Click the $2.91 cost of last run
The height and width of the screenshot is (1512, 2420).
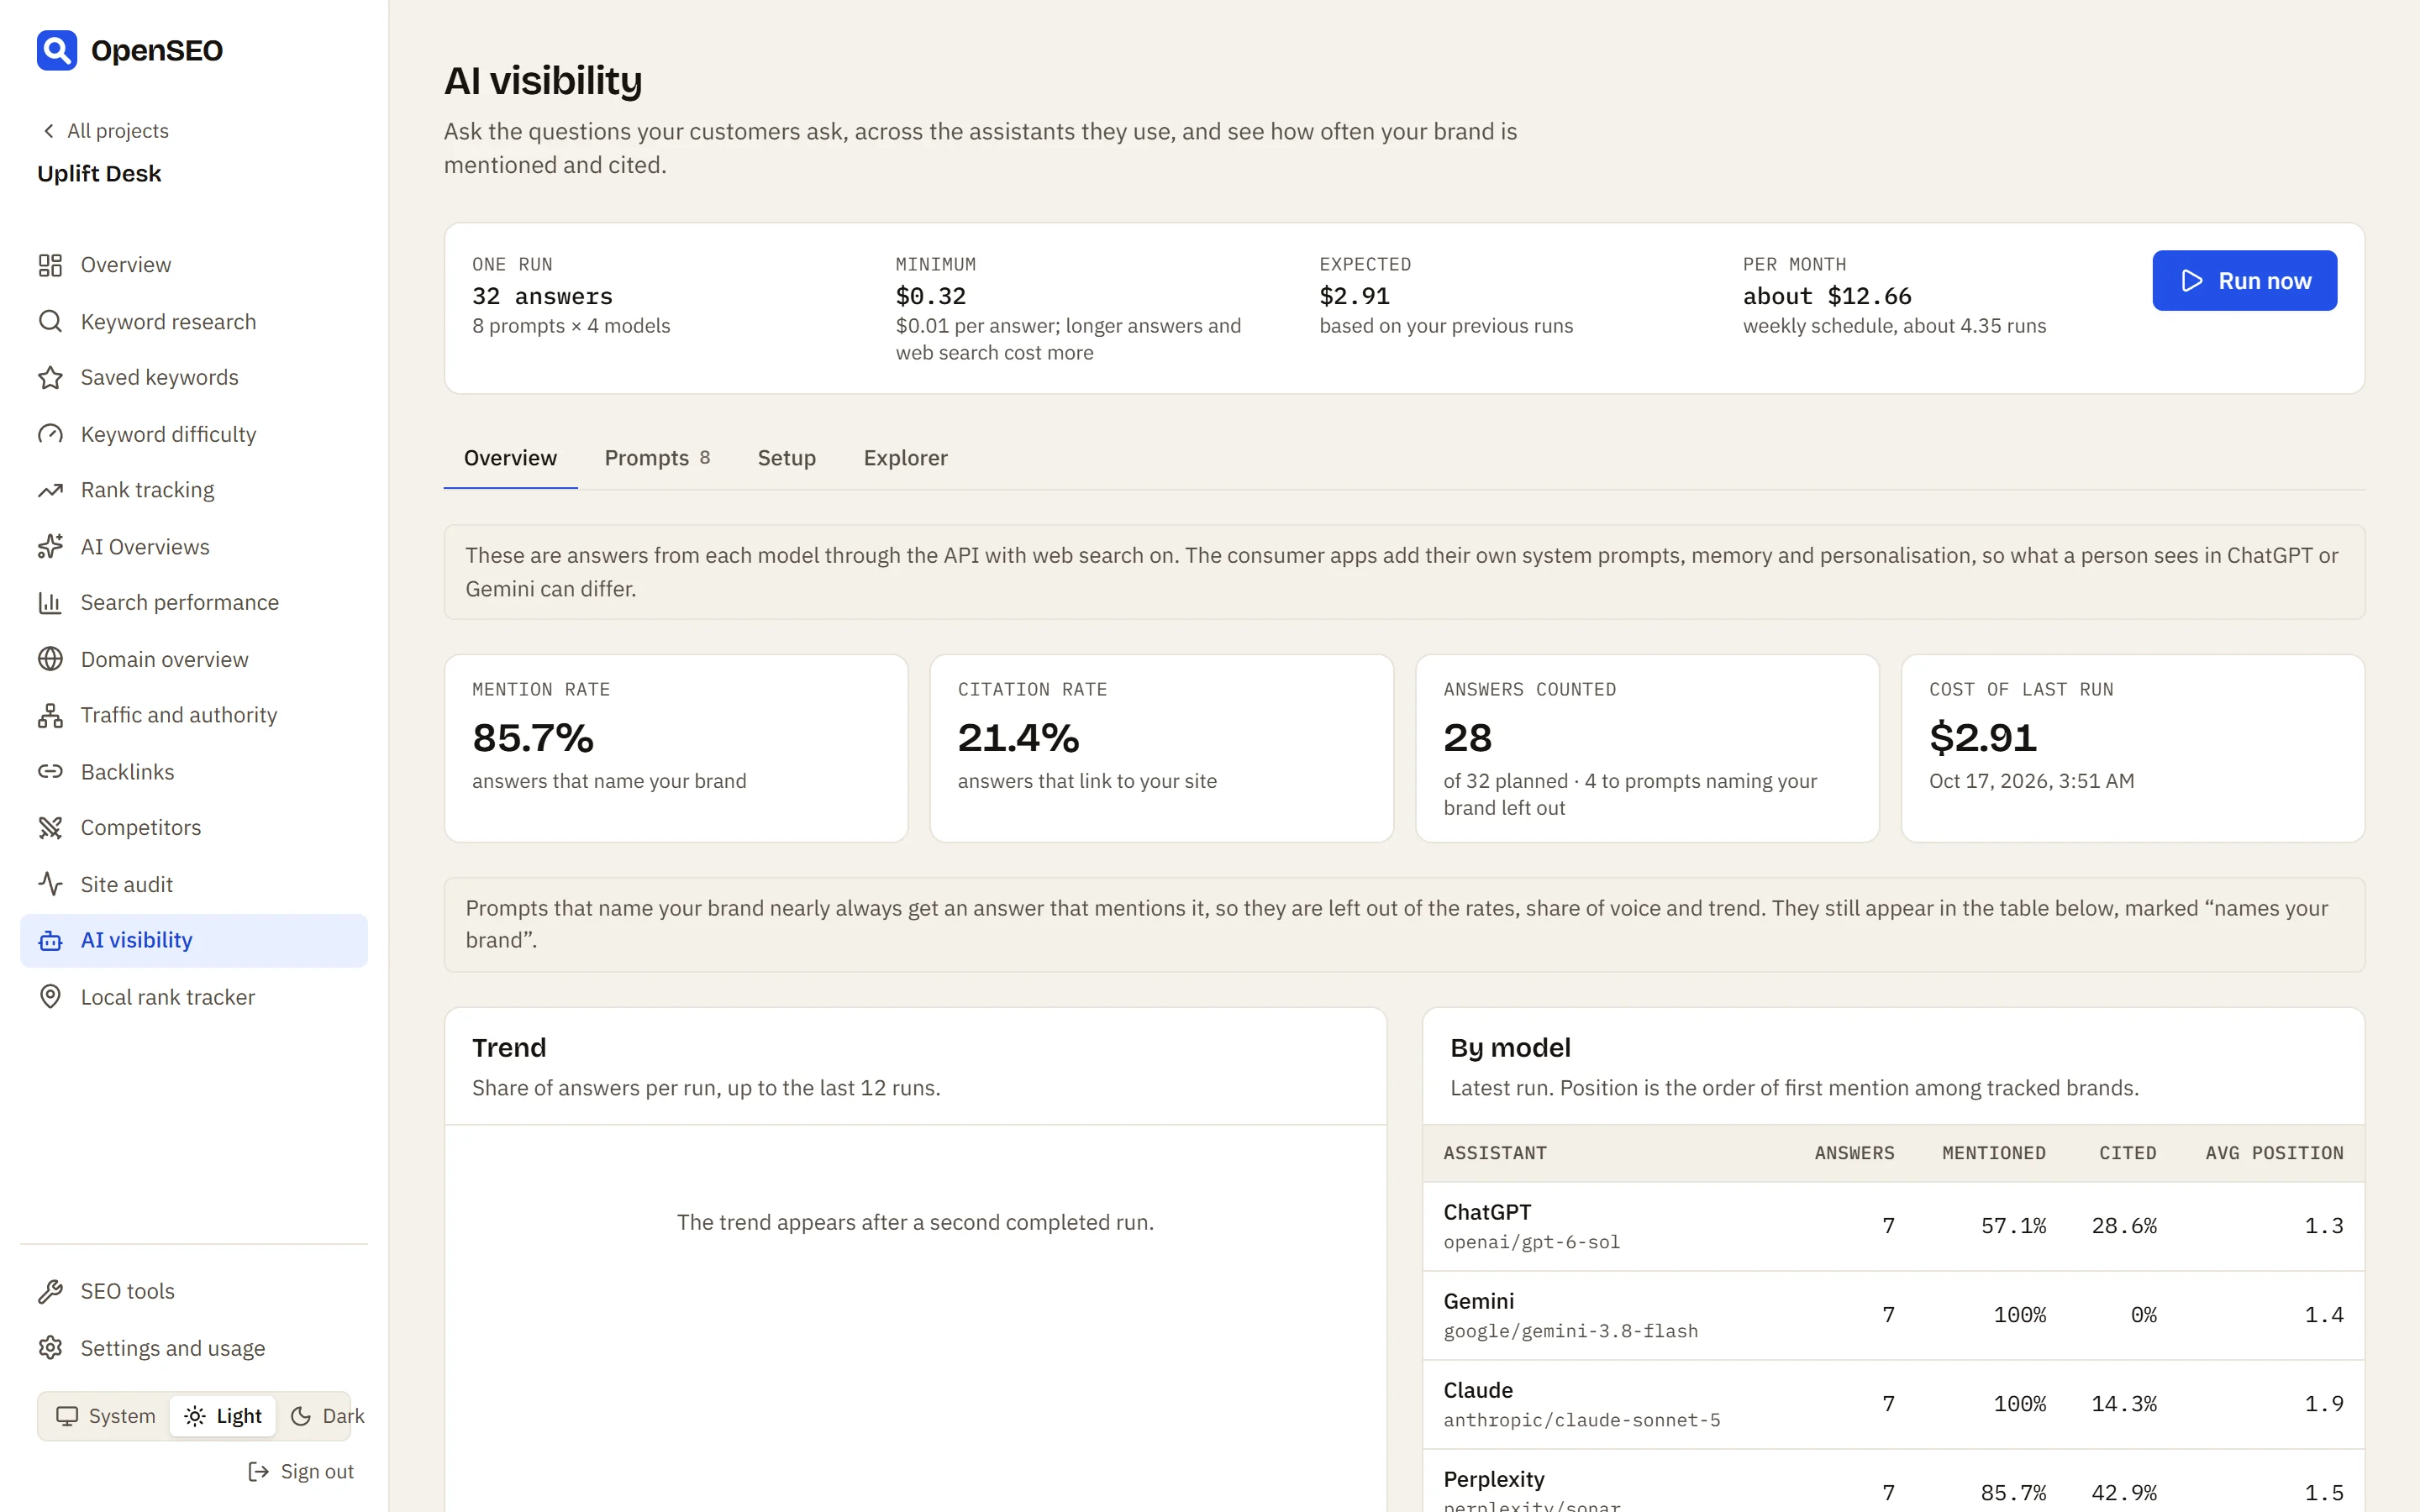(x=1982, y=738)
